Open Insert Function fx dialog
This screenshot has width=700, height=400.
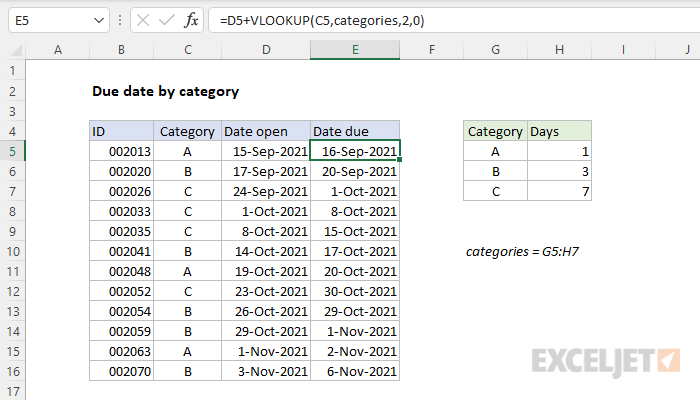[x=191, y=20]
